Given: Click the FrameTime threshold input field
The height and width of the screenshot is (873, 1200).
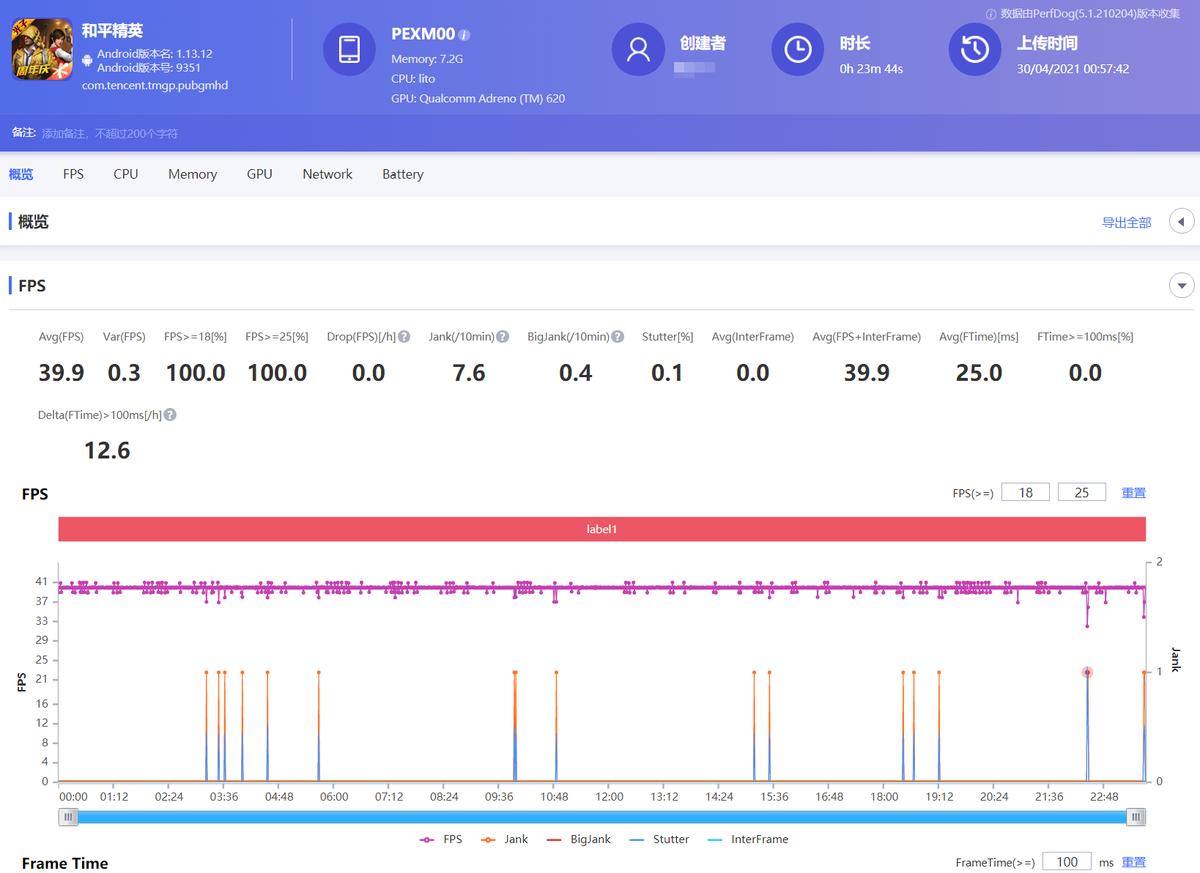Looking at the screenshot, I should pos(1067,862).
